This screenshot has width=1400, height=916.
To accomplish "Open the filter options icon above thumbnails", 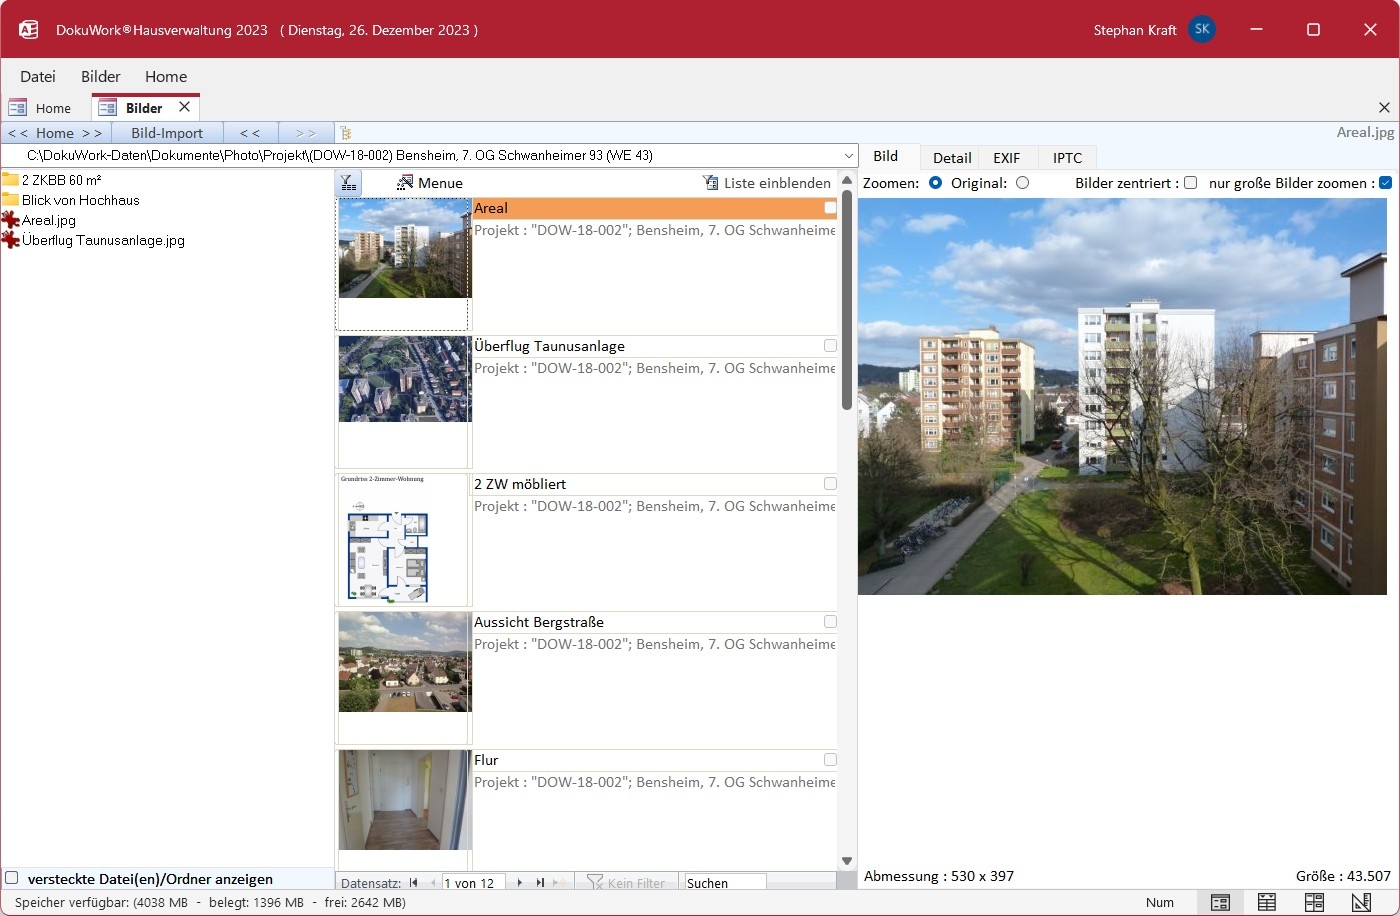I will (348, 183).
